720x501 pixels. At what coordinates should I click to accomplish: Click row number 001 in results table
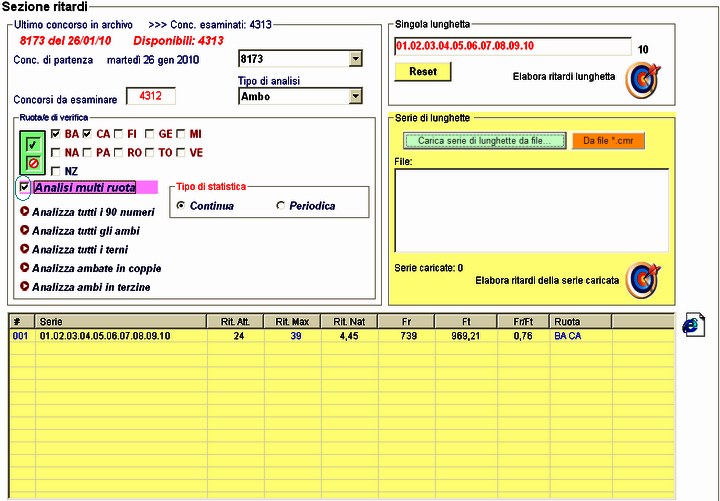(20, 336)
